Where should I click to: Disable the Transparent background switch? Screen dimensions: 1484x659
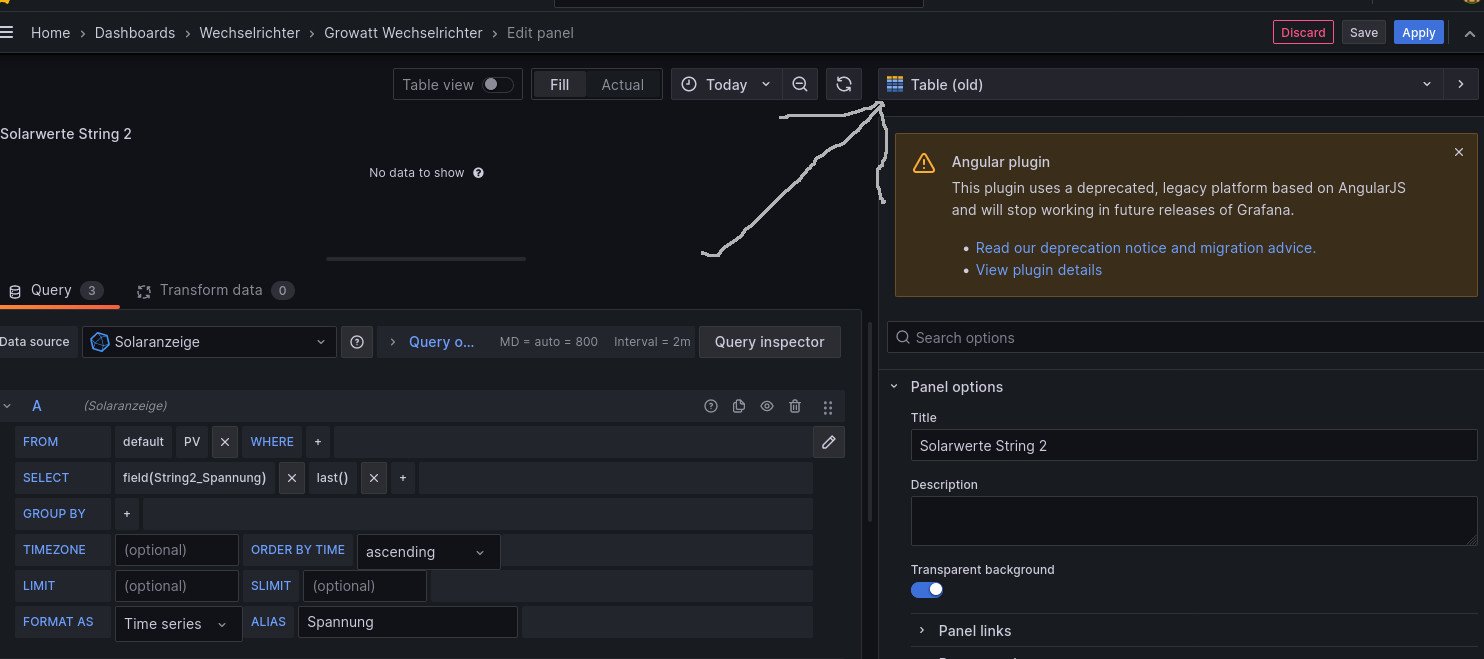coord(926,589)
